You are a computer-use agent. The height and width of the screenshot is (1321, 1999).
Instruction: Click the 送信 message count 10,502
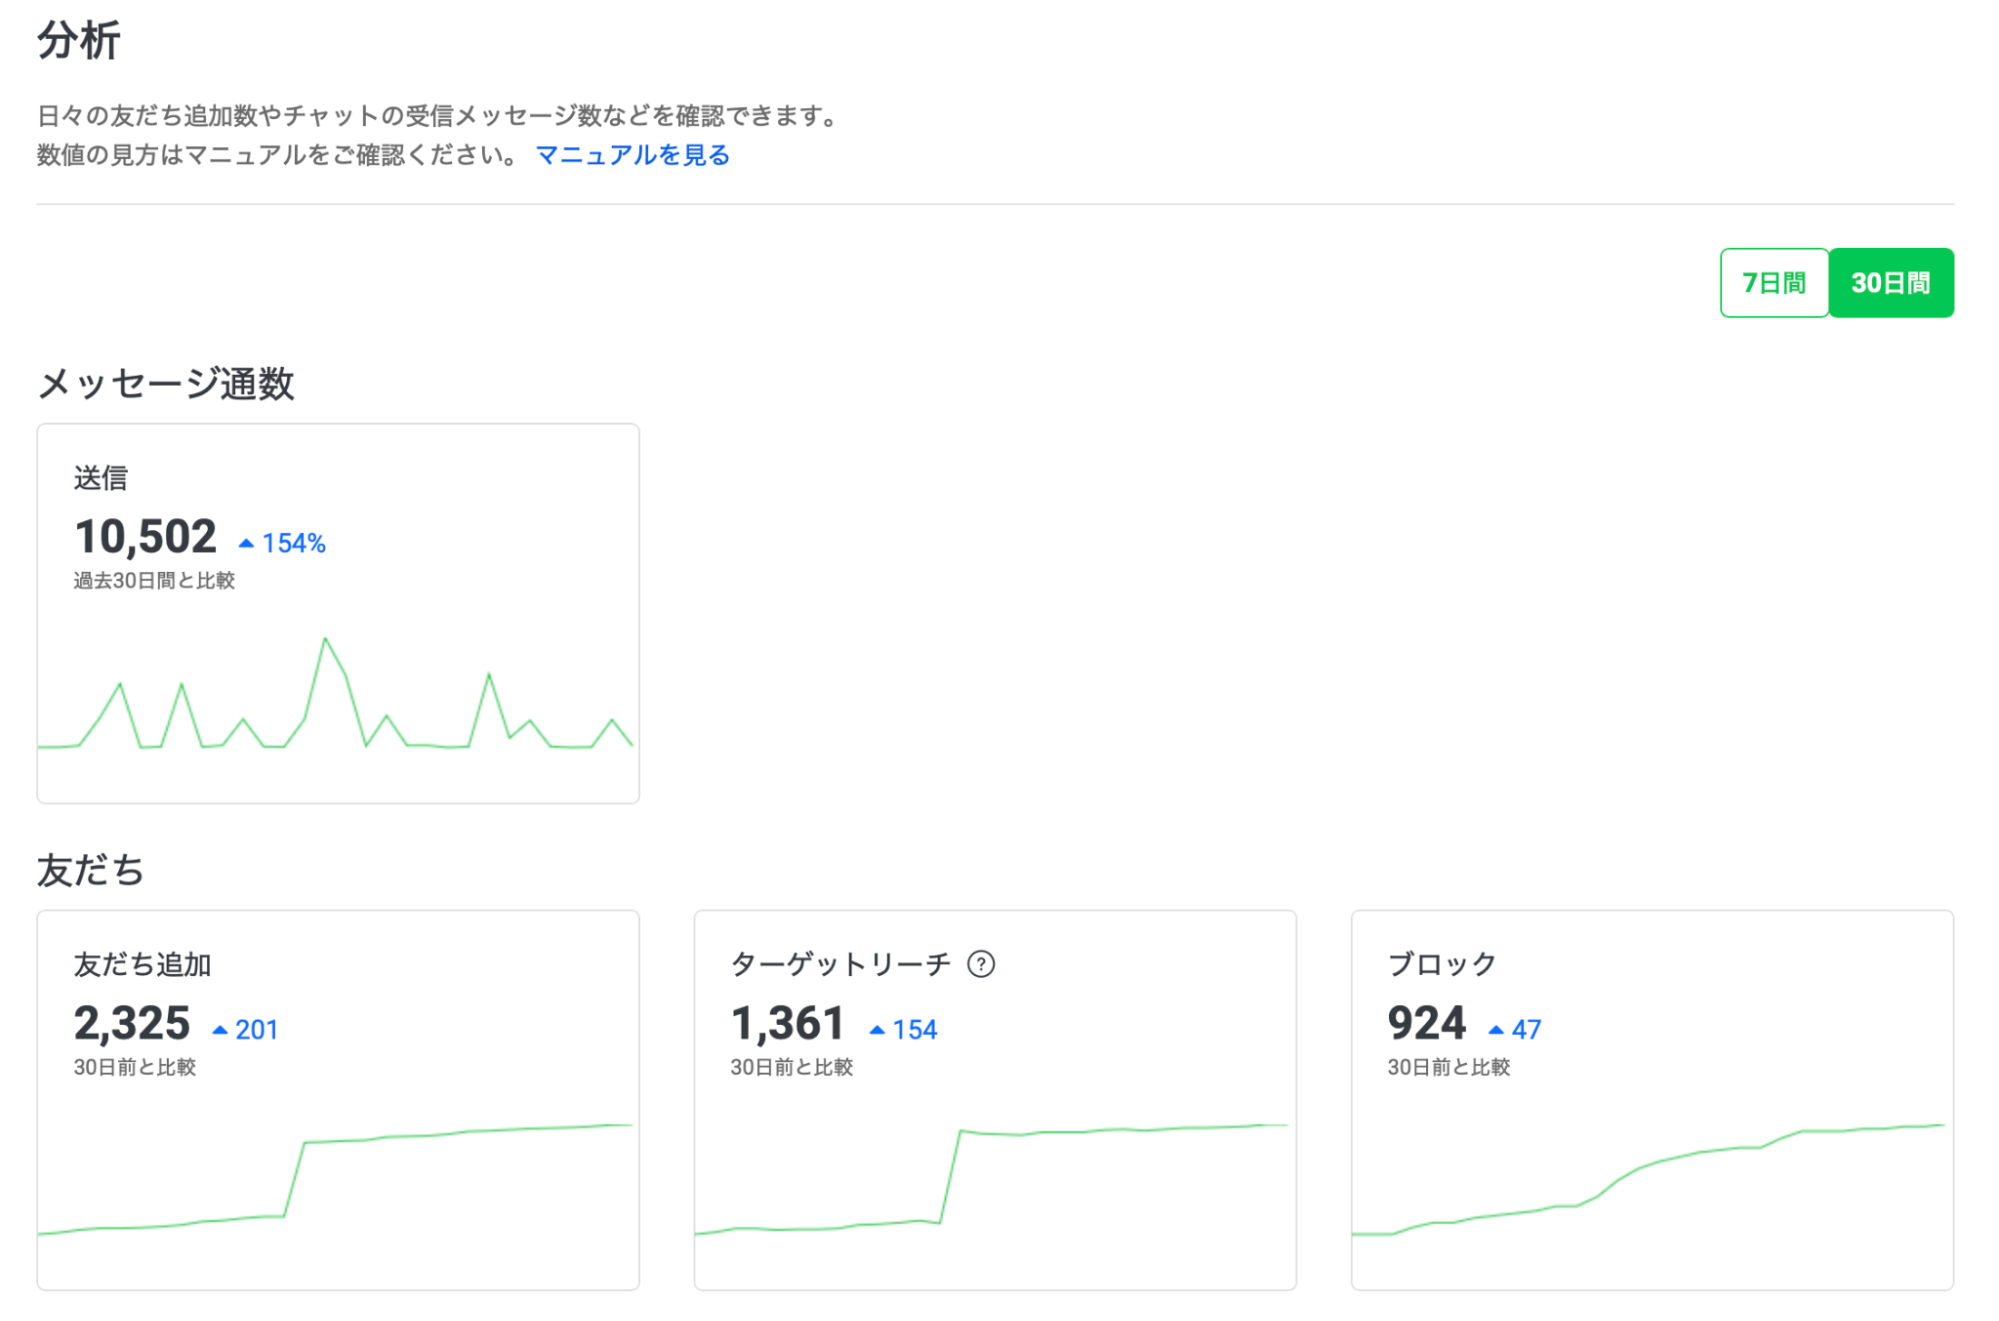click(146, 537)
